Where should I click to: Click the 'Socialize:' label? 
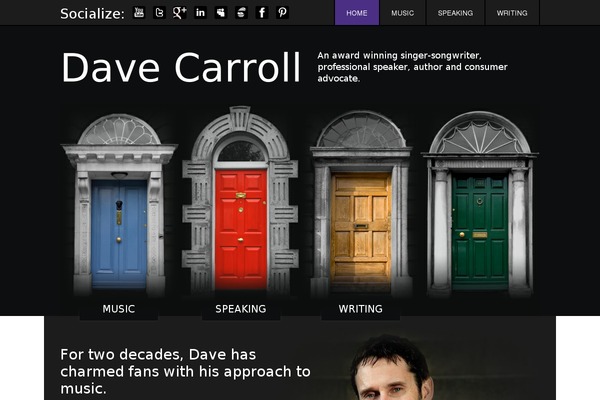(92, 14)
